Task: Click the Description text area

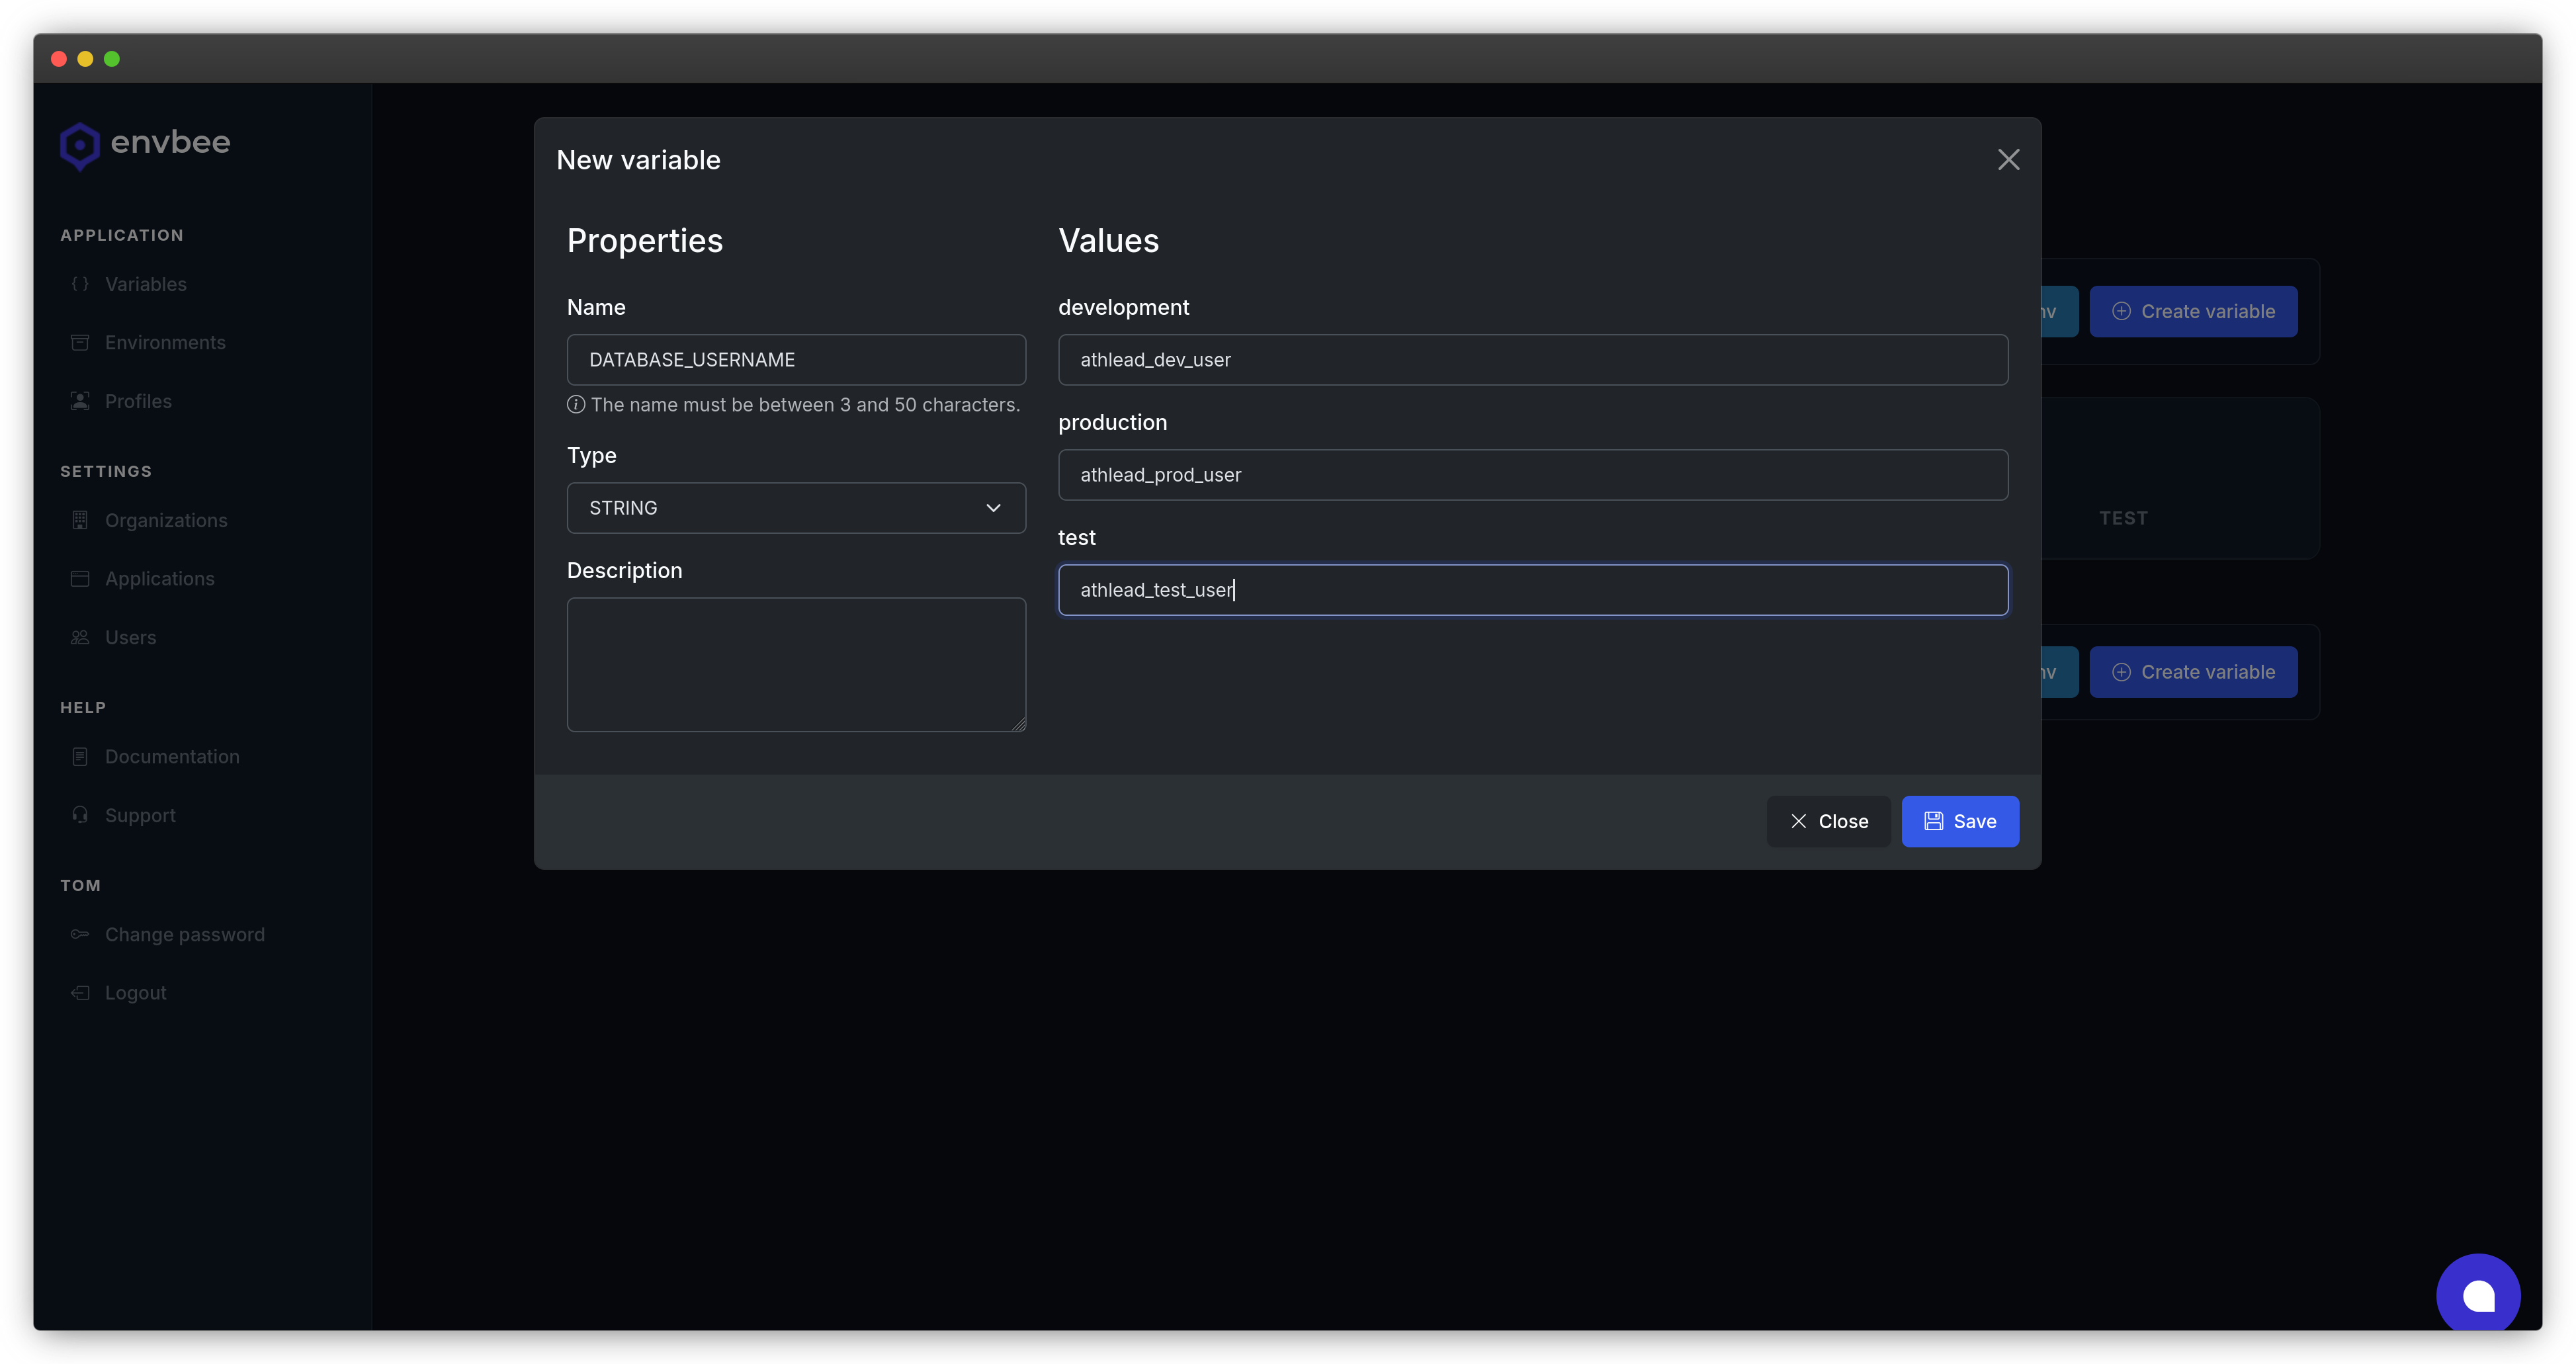Action: [x=796, y=664]
